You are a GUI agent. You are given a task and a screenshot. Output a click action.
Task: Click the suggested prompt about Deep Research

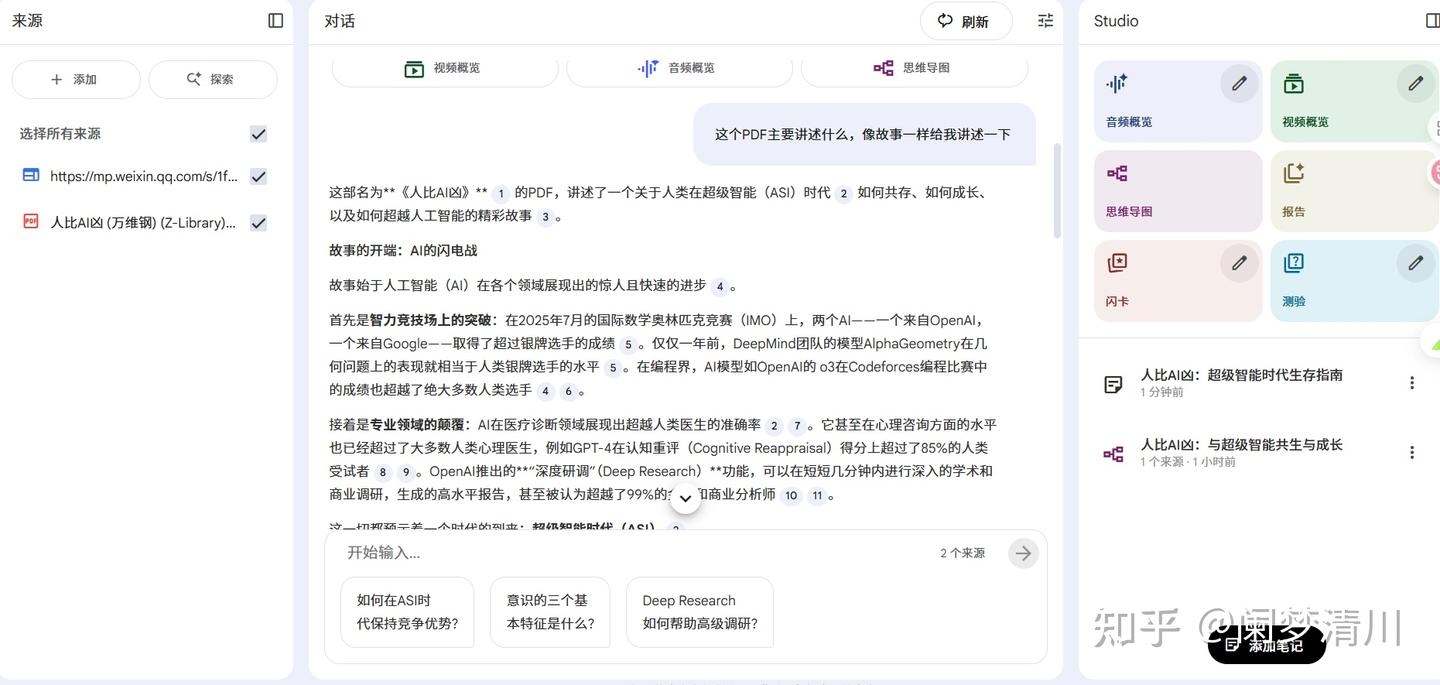[x=699, y=611]
